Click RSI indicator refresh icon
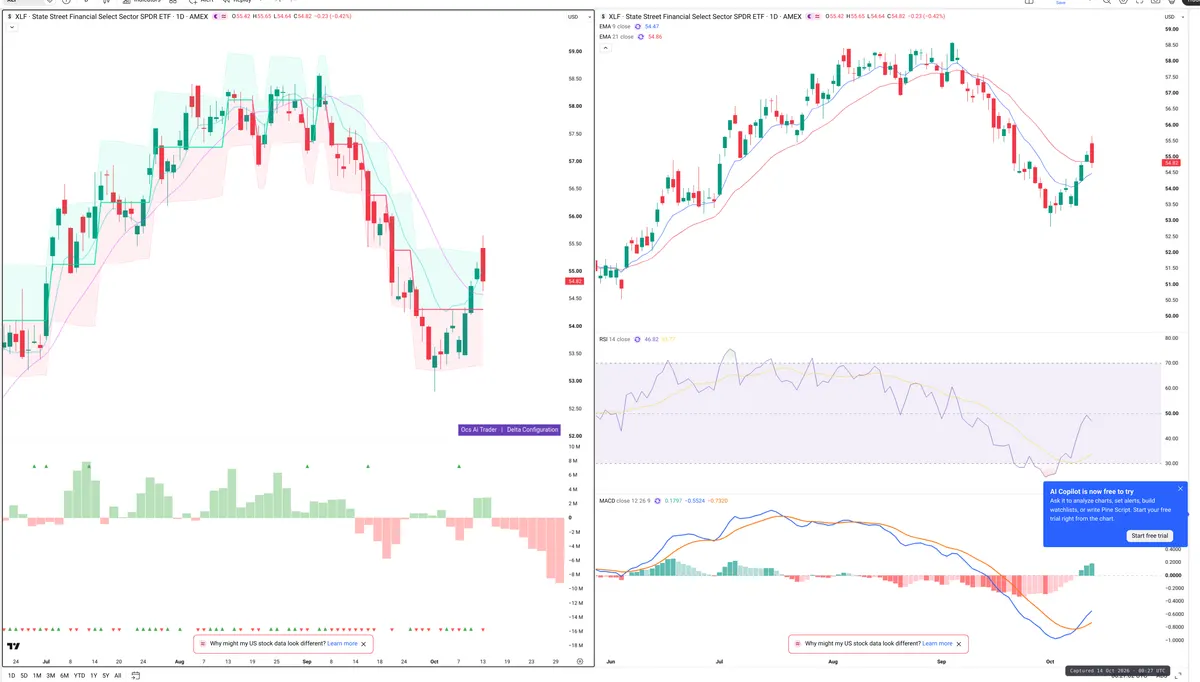The width and height of the screenshot is (1200, 682). pyautogui.click(x=637, y=339)
